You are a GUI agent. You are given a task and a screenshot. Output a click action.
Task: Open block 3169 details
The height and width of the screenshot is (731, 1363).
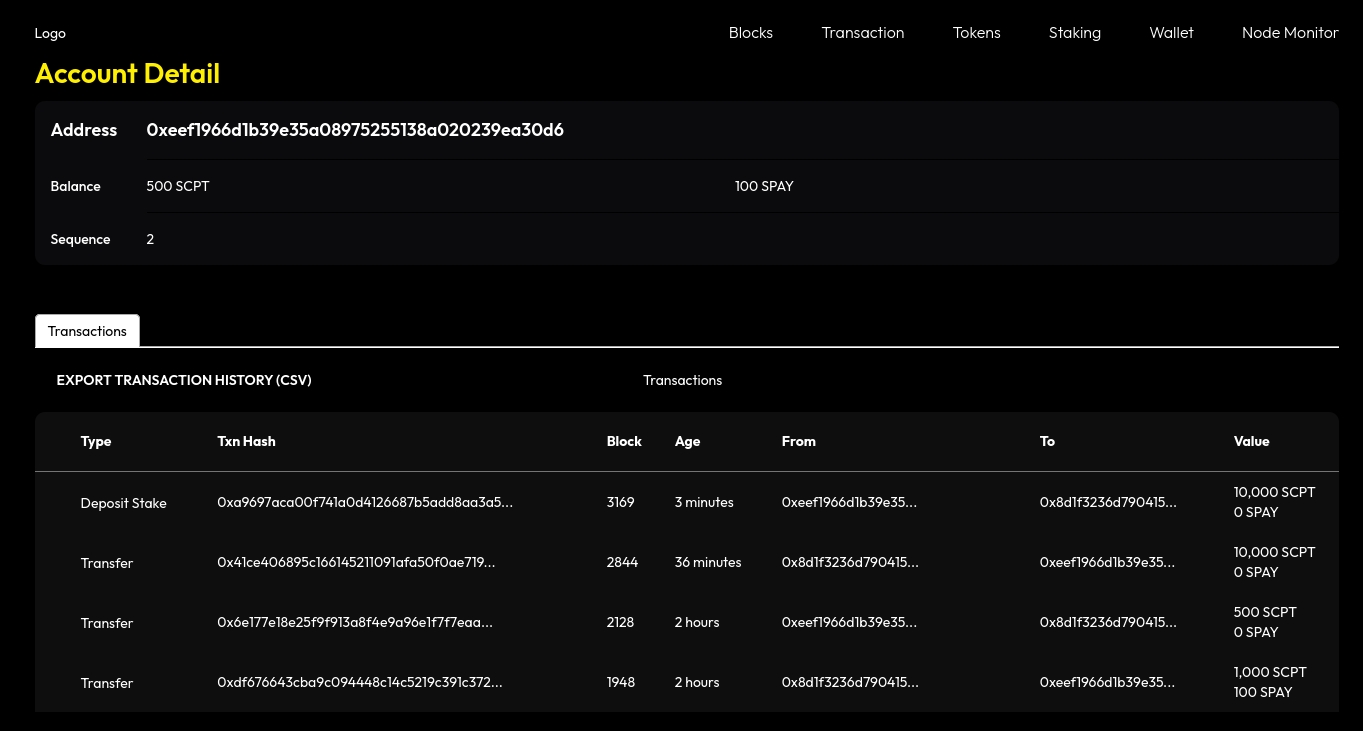pyautogui.click(x=620, y=502)
